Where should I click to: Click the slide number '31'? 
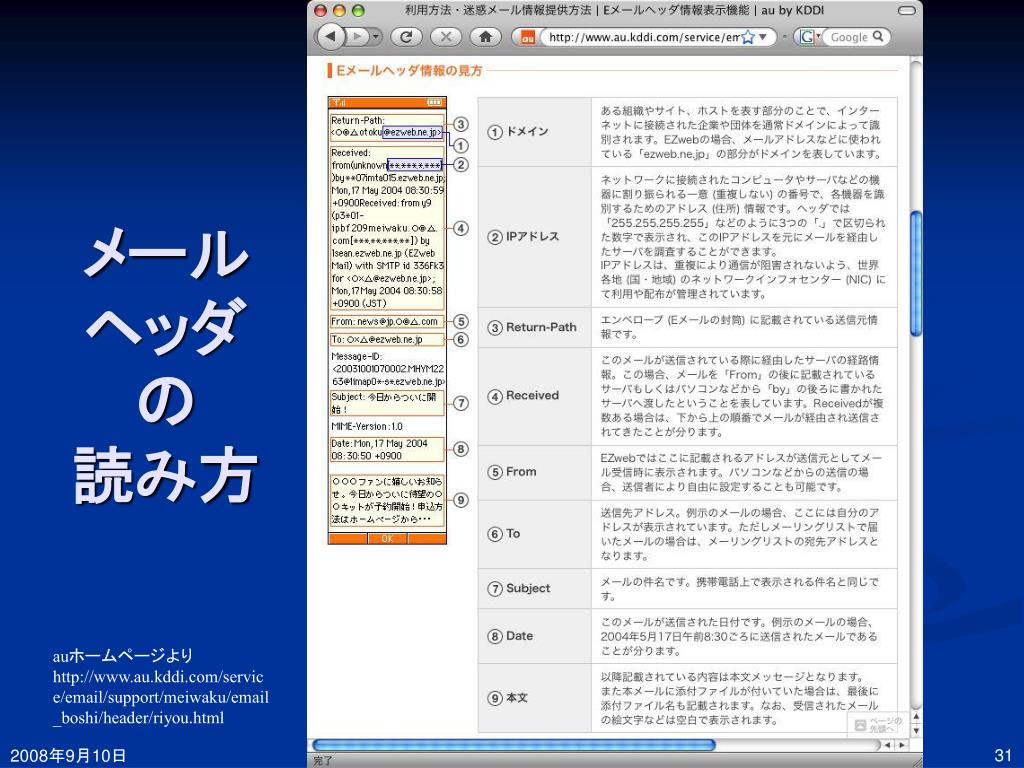[x=1002, y=756]
